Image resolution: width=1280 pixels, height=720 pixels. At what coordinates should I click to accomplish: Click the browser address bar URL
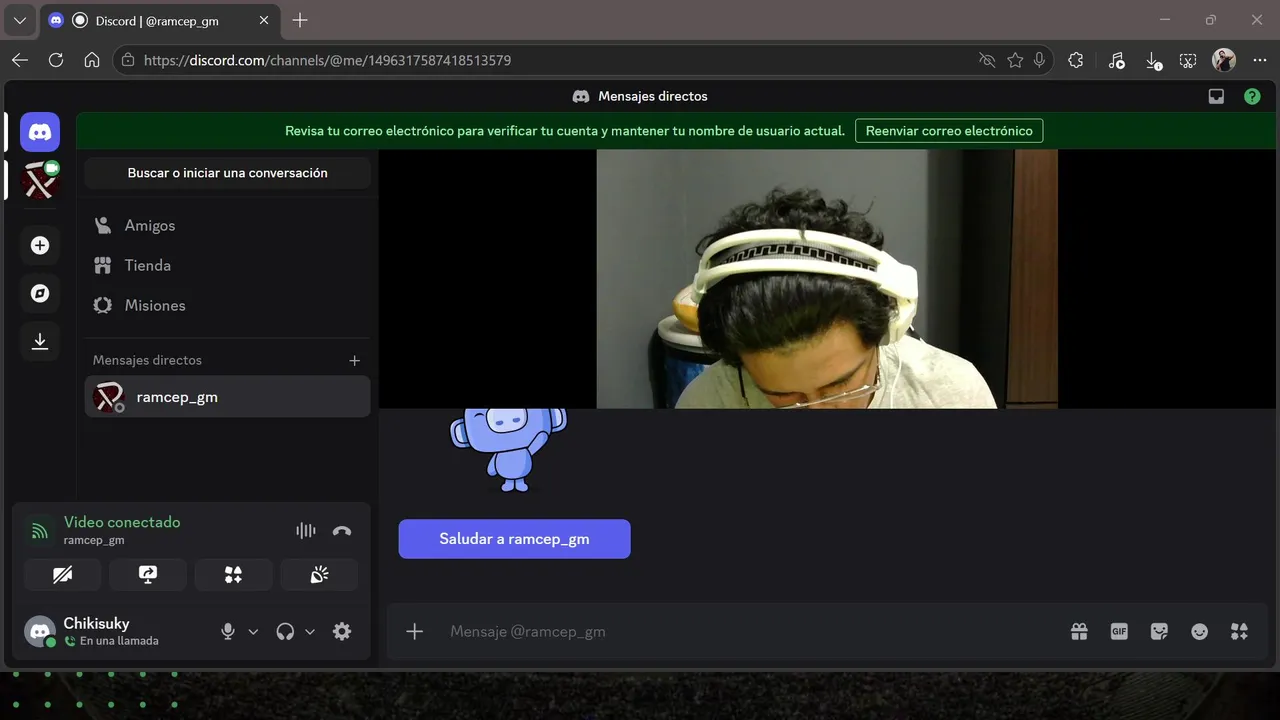(327, 60)
